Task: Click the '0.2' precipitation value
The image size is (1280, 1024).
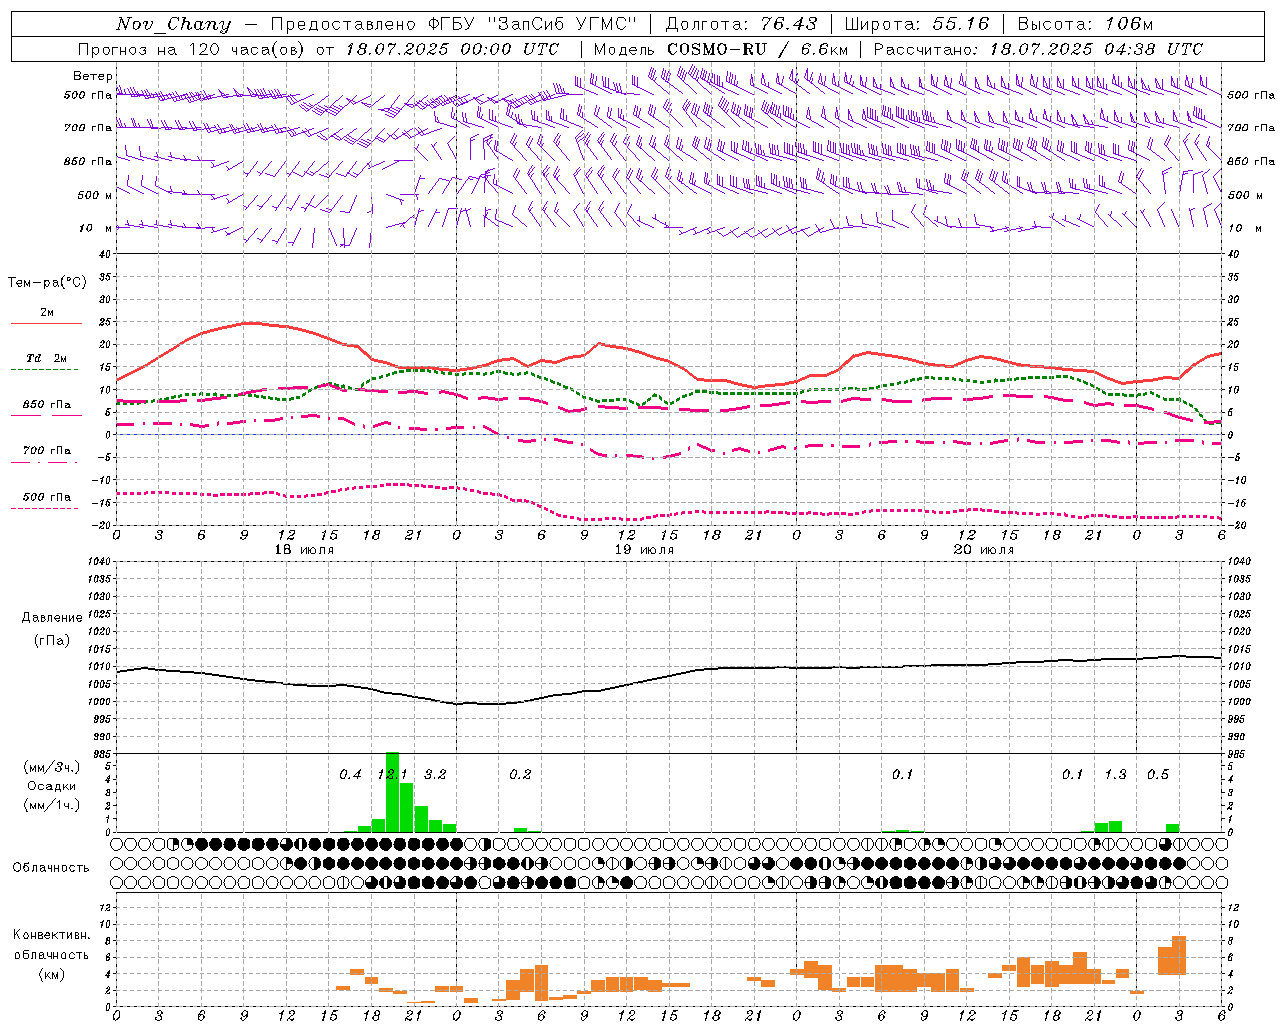Action: point(520,774)
